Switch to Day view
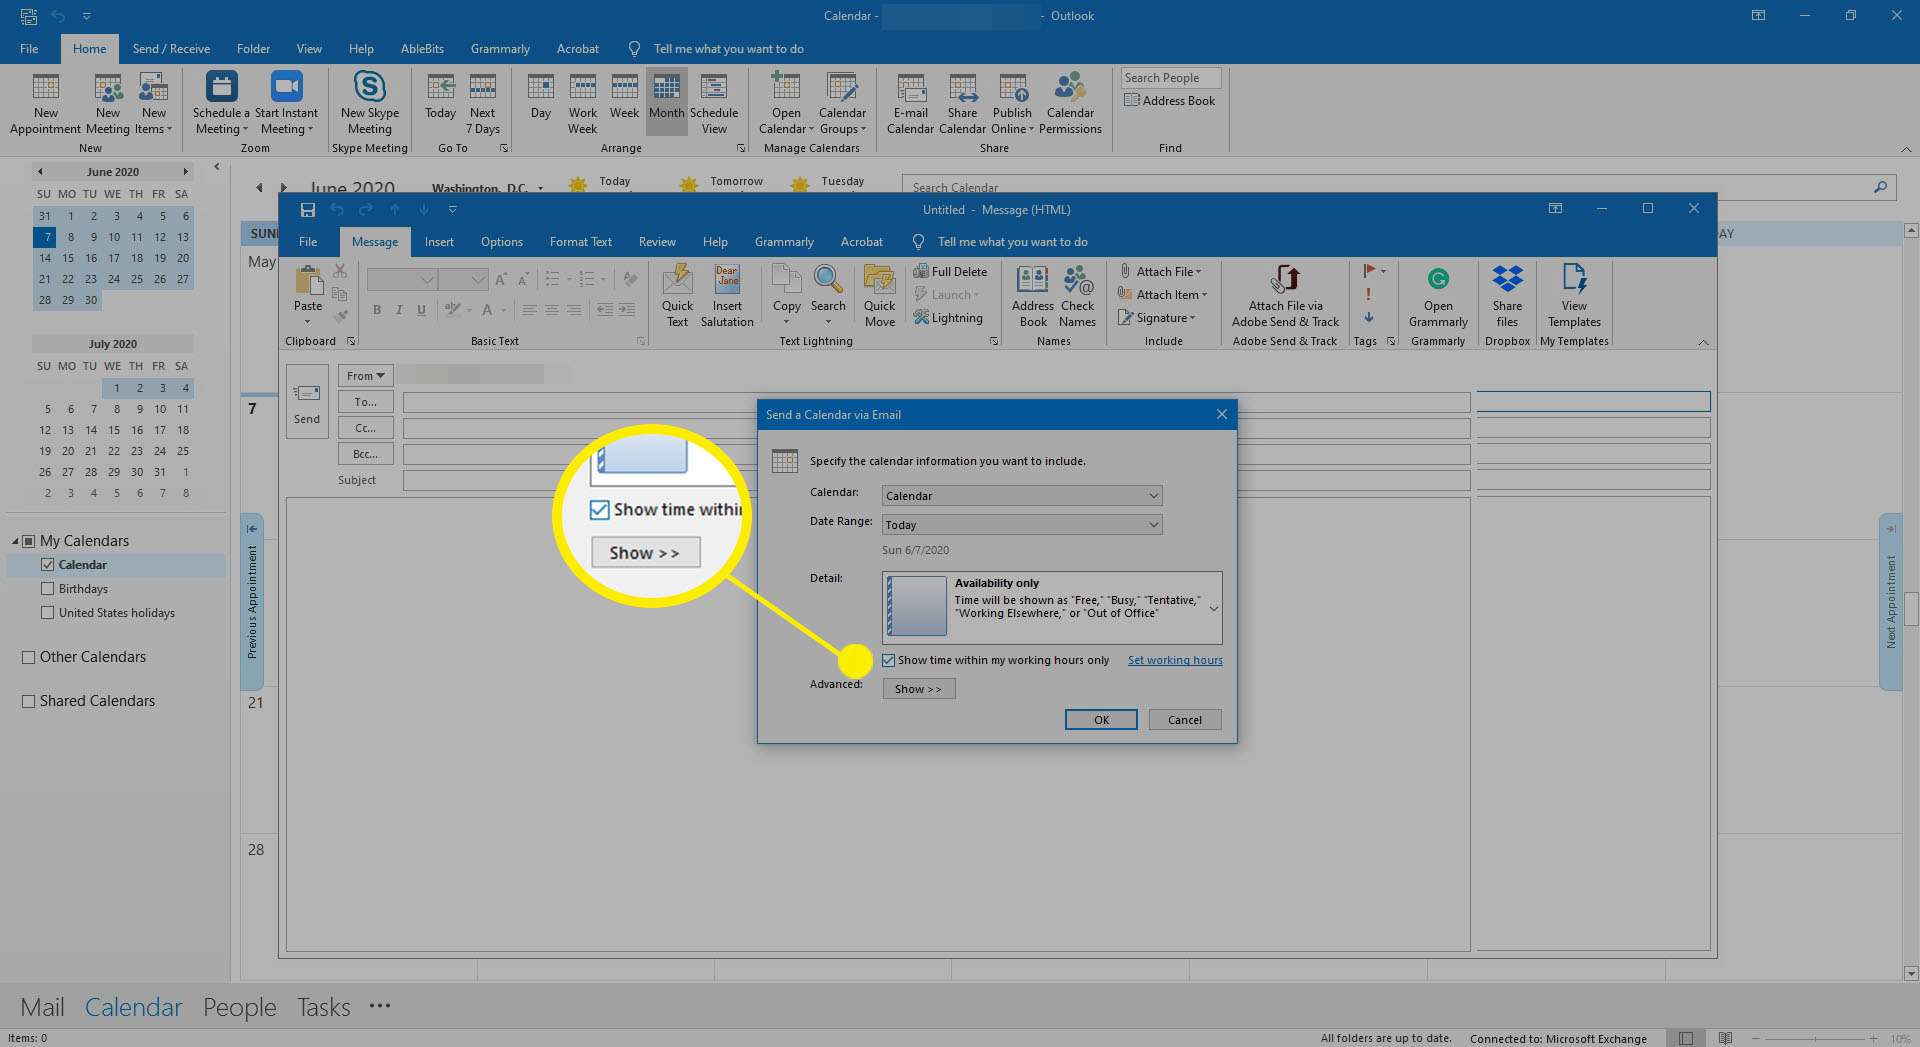This screenshot has height=1047, width=1920. [x=541, y=96]
